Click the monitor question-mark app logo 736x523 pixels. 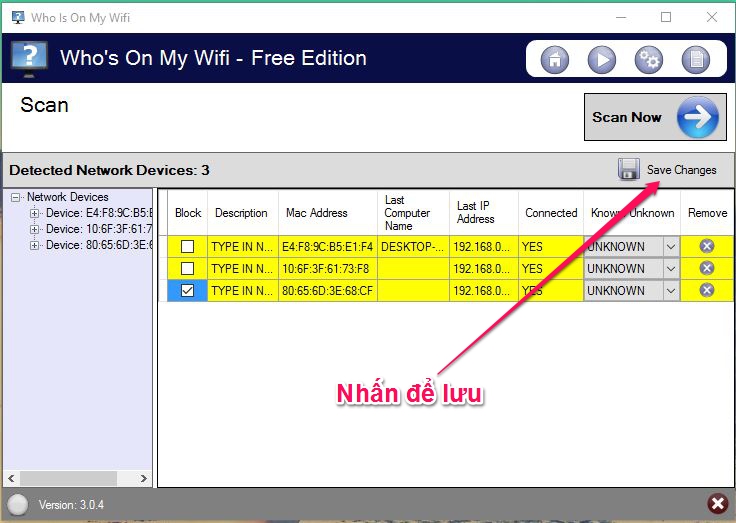[29, 59]
